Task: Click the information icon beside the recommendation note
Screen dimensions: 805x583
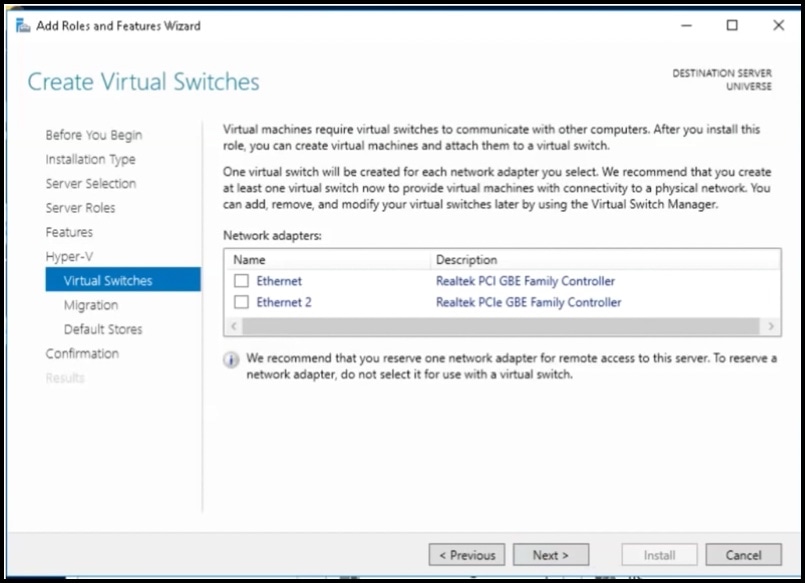Action: [x=230, y=359]
